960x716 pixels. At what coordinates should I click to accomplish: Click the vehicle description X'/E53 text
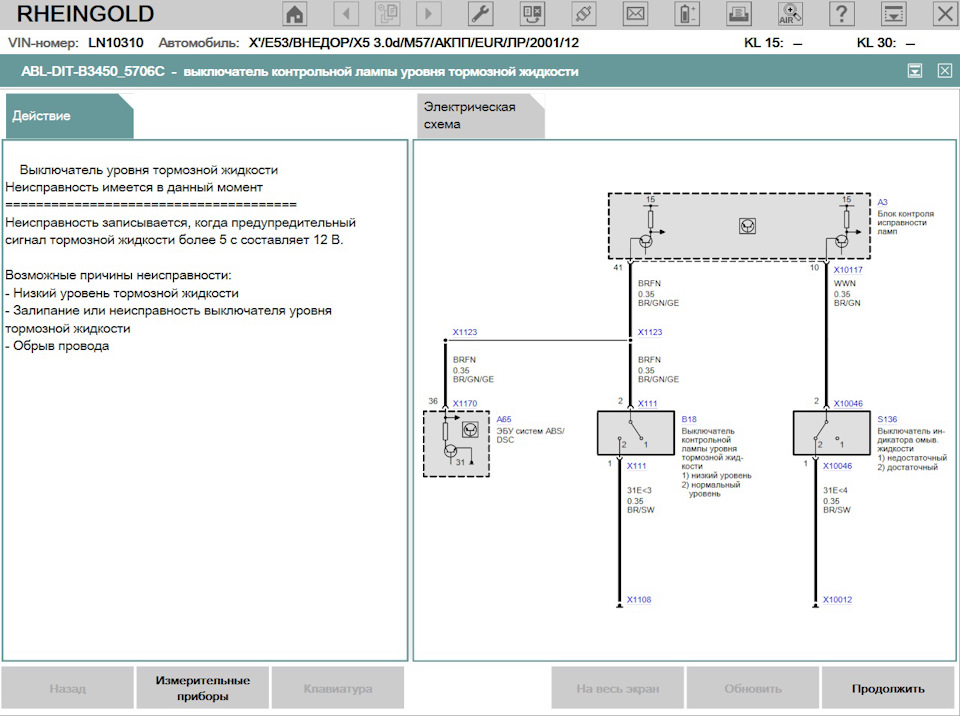click(x=414, y=43)
